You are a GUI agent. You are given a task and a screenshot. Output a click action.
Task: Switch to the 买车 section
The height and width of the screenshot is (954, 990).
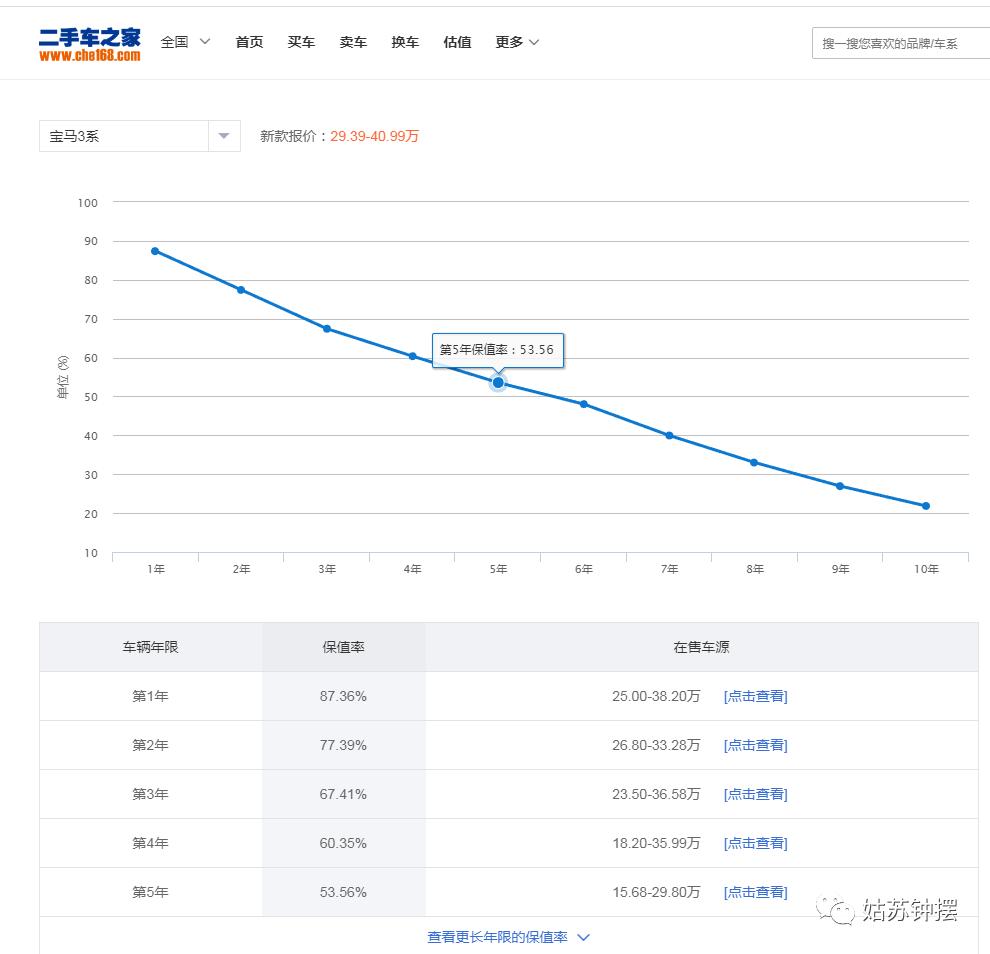[x=301, y=43]
